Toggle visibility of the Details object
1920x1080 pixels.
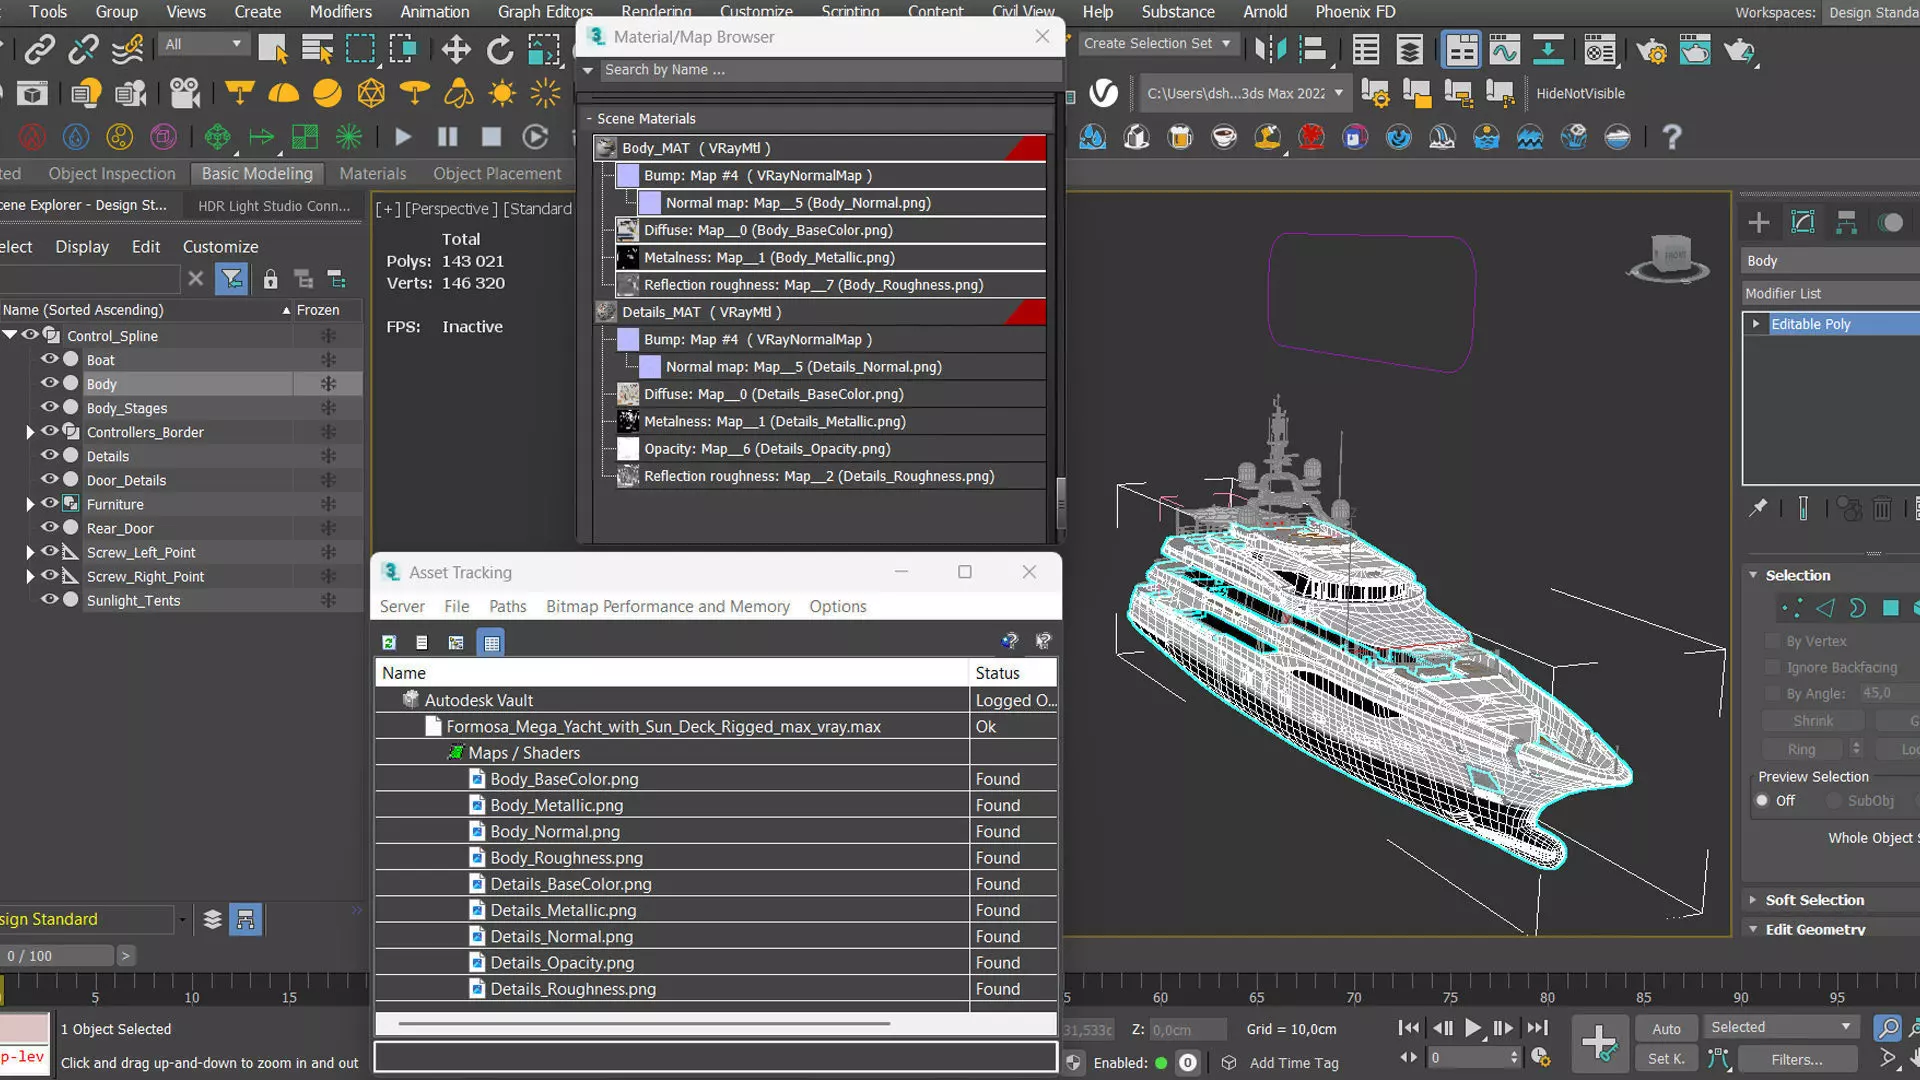point(48,455)
